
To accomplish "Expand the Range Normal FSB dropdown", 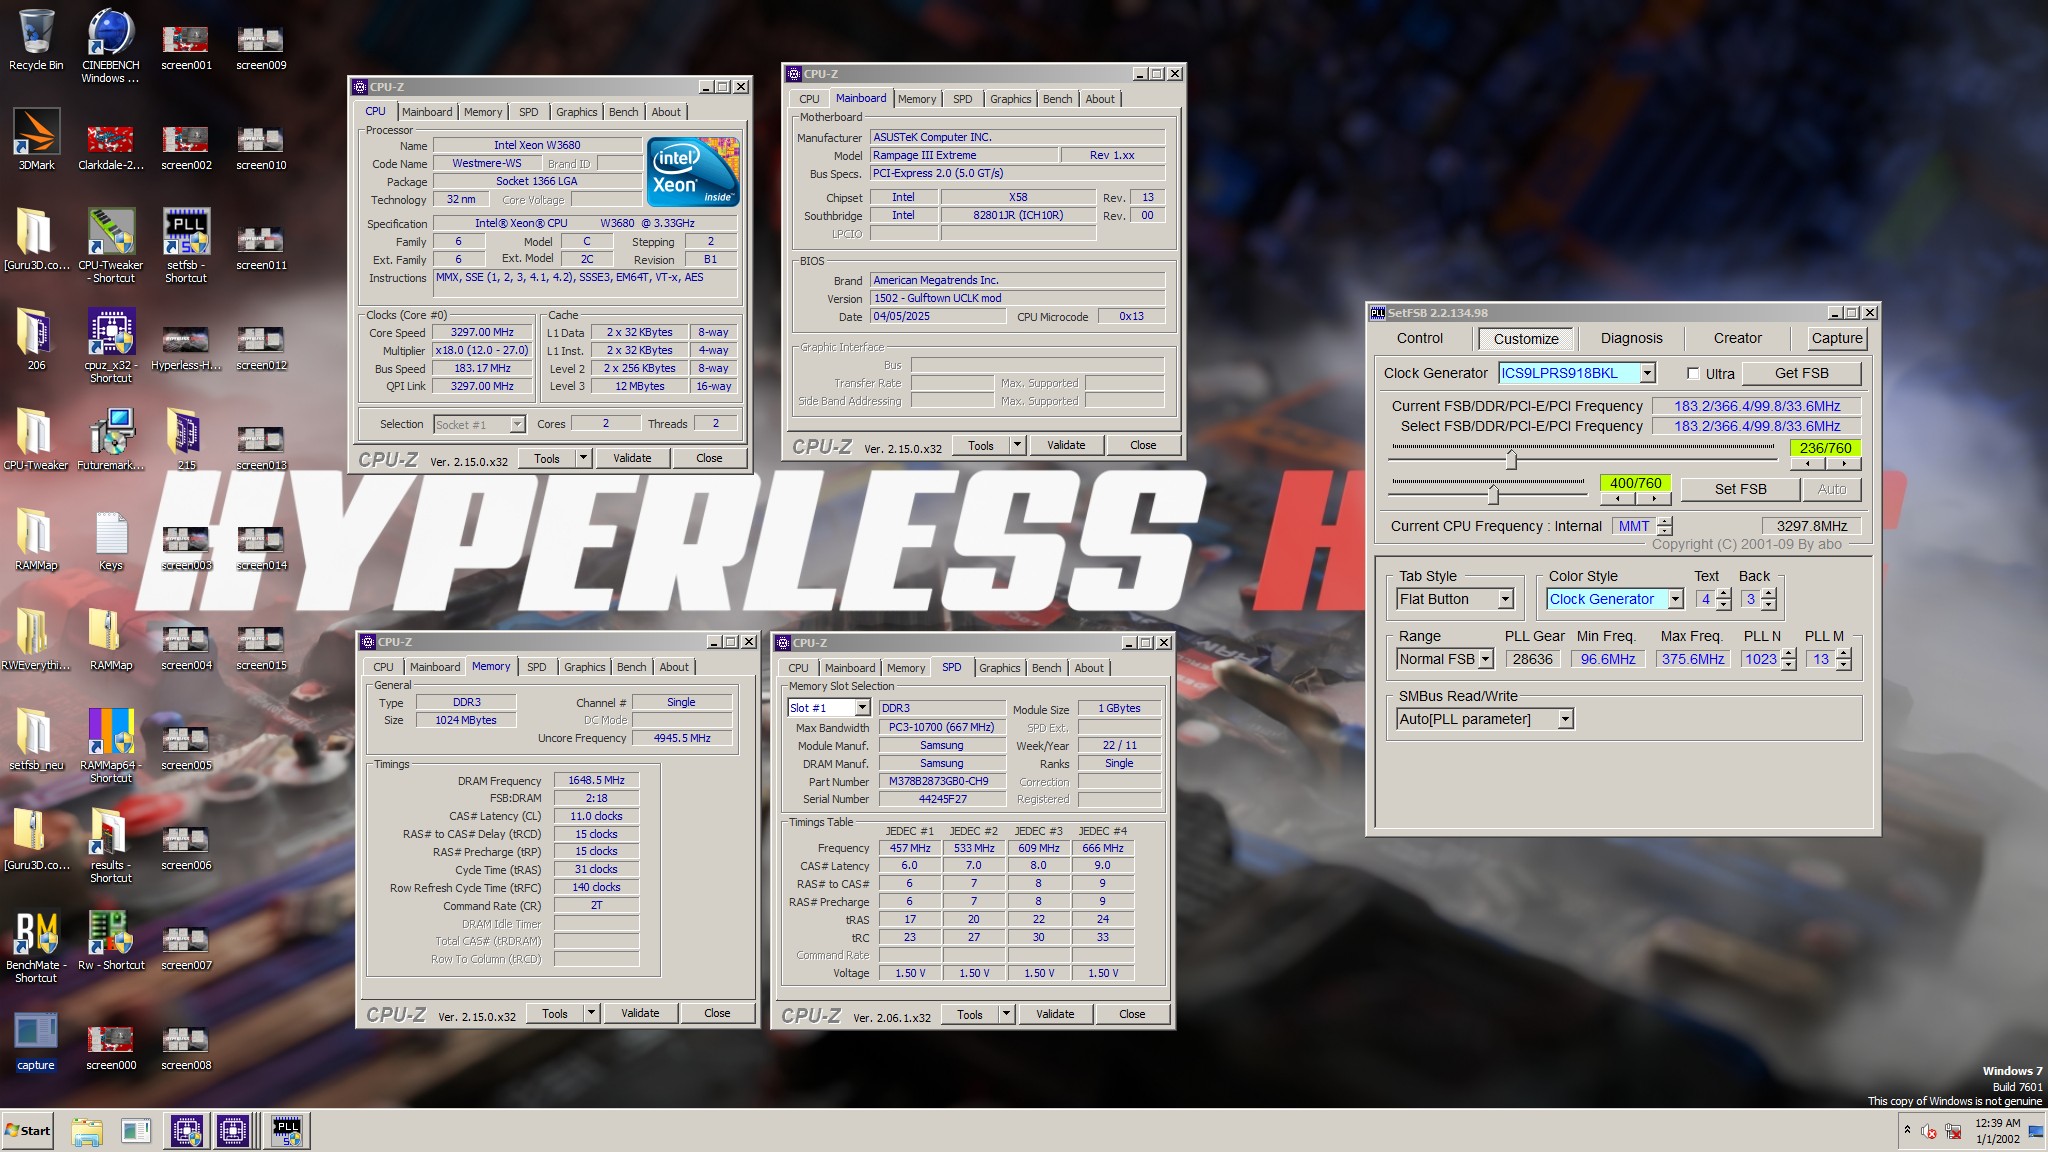I will coord(1485,659).
